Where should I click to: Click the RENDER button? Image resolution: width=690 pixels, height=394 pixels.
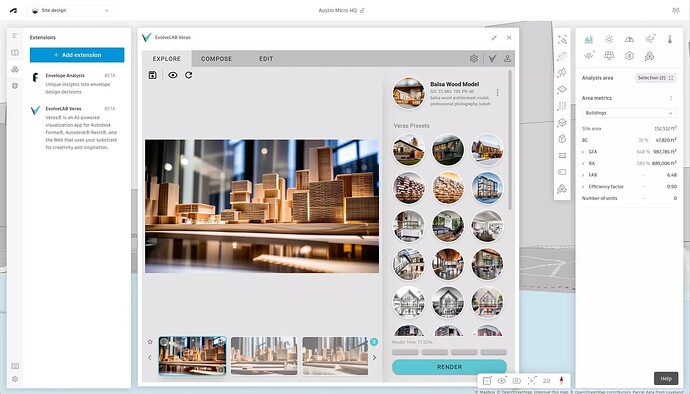tap(449, 367)
